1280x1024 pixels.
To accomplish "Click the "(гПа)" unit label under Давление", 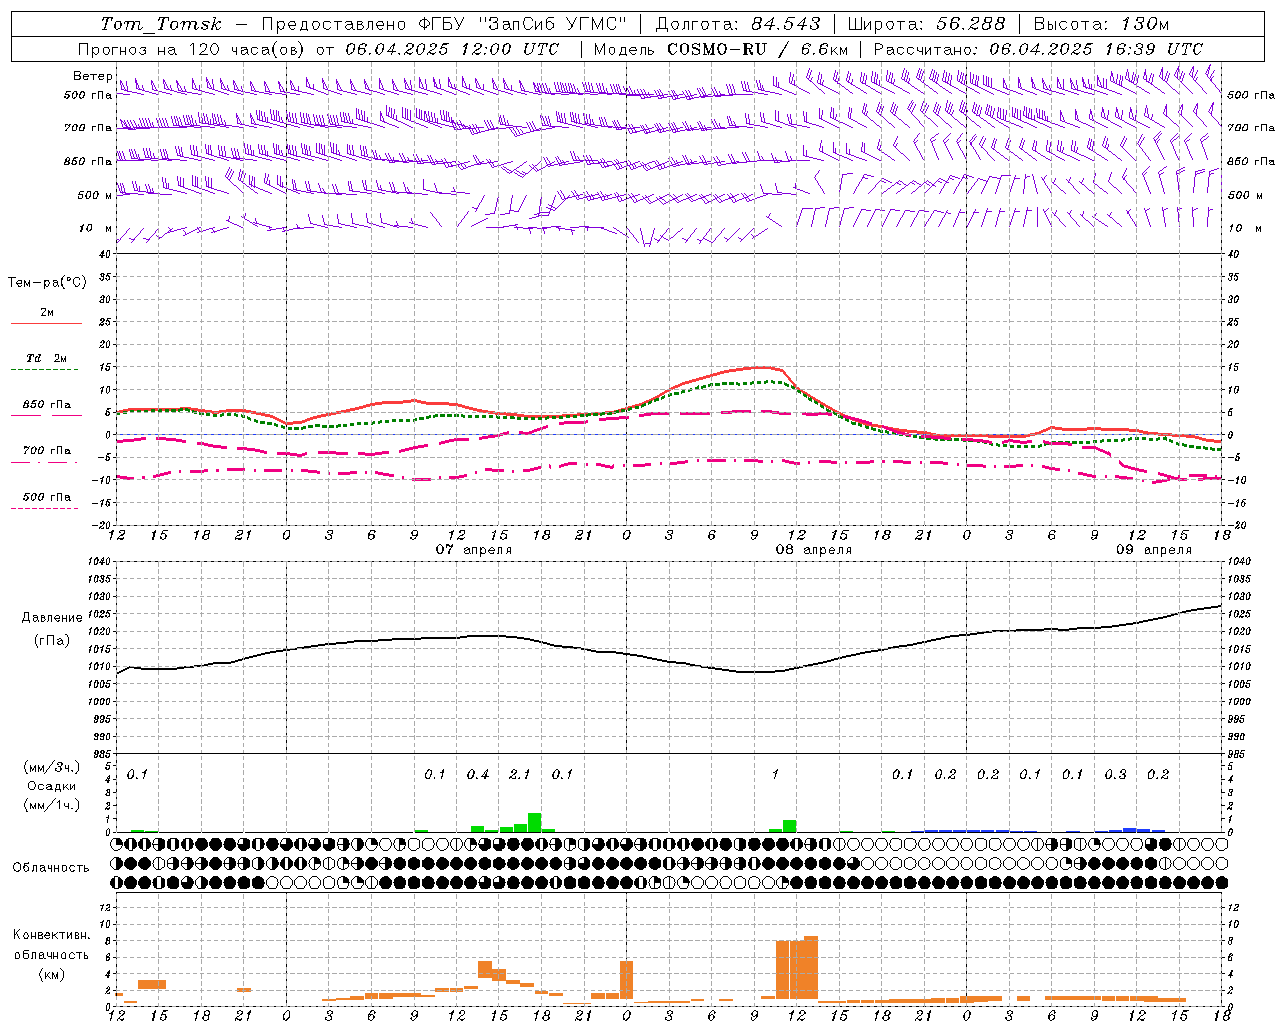I will pyautogui.click(x=52, y=641).
